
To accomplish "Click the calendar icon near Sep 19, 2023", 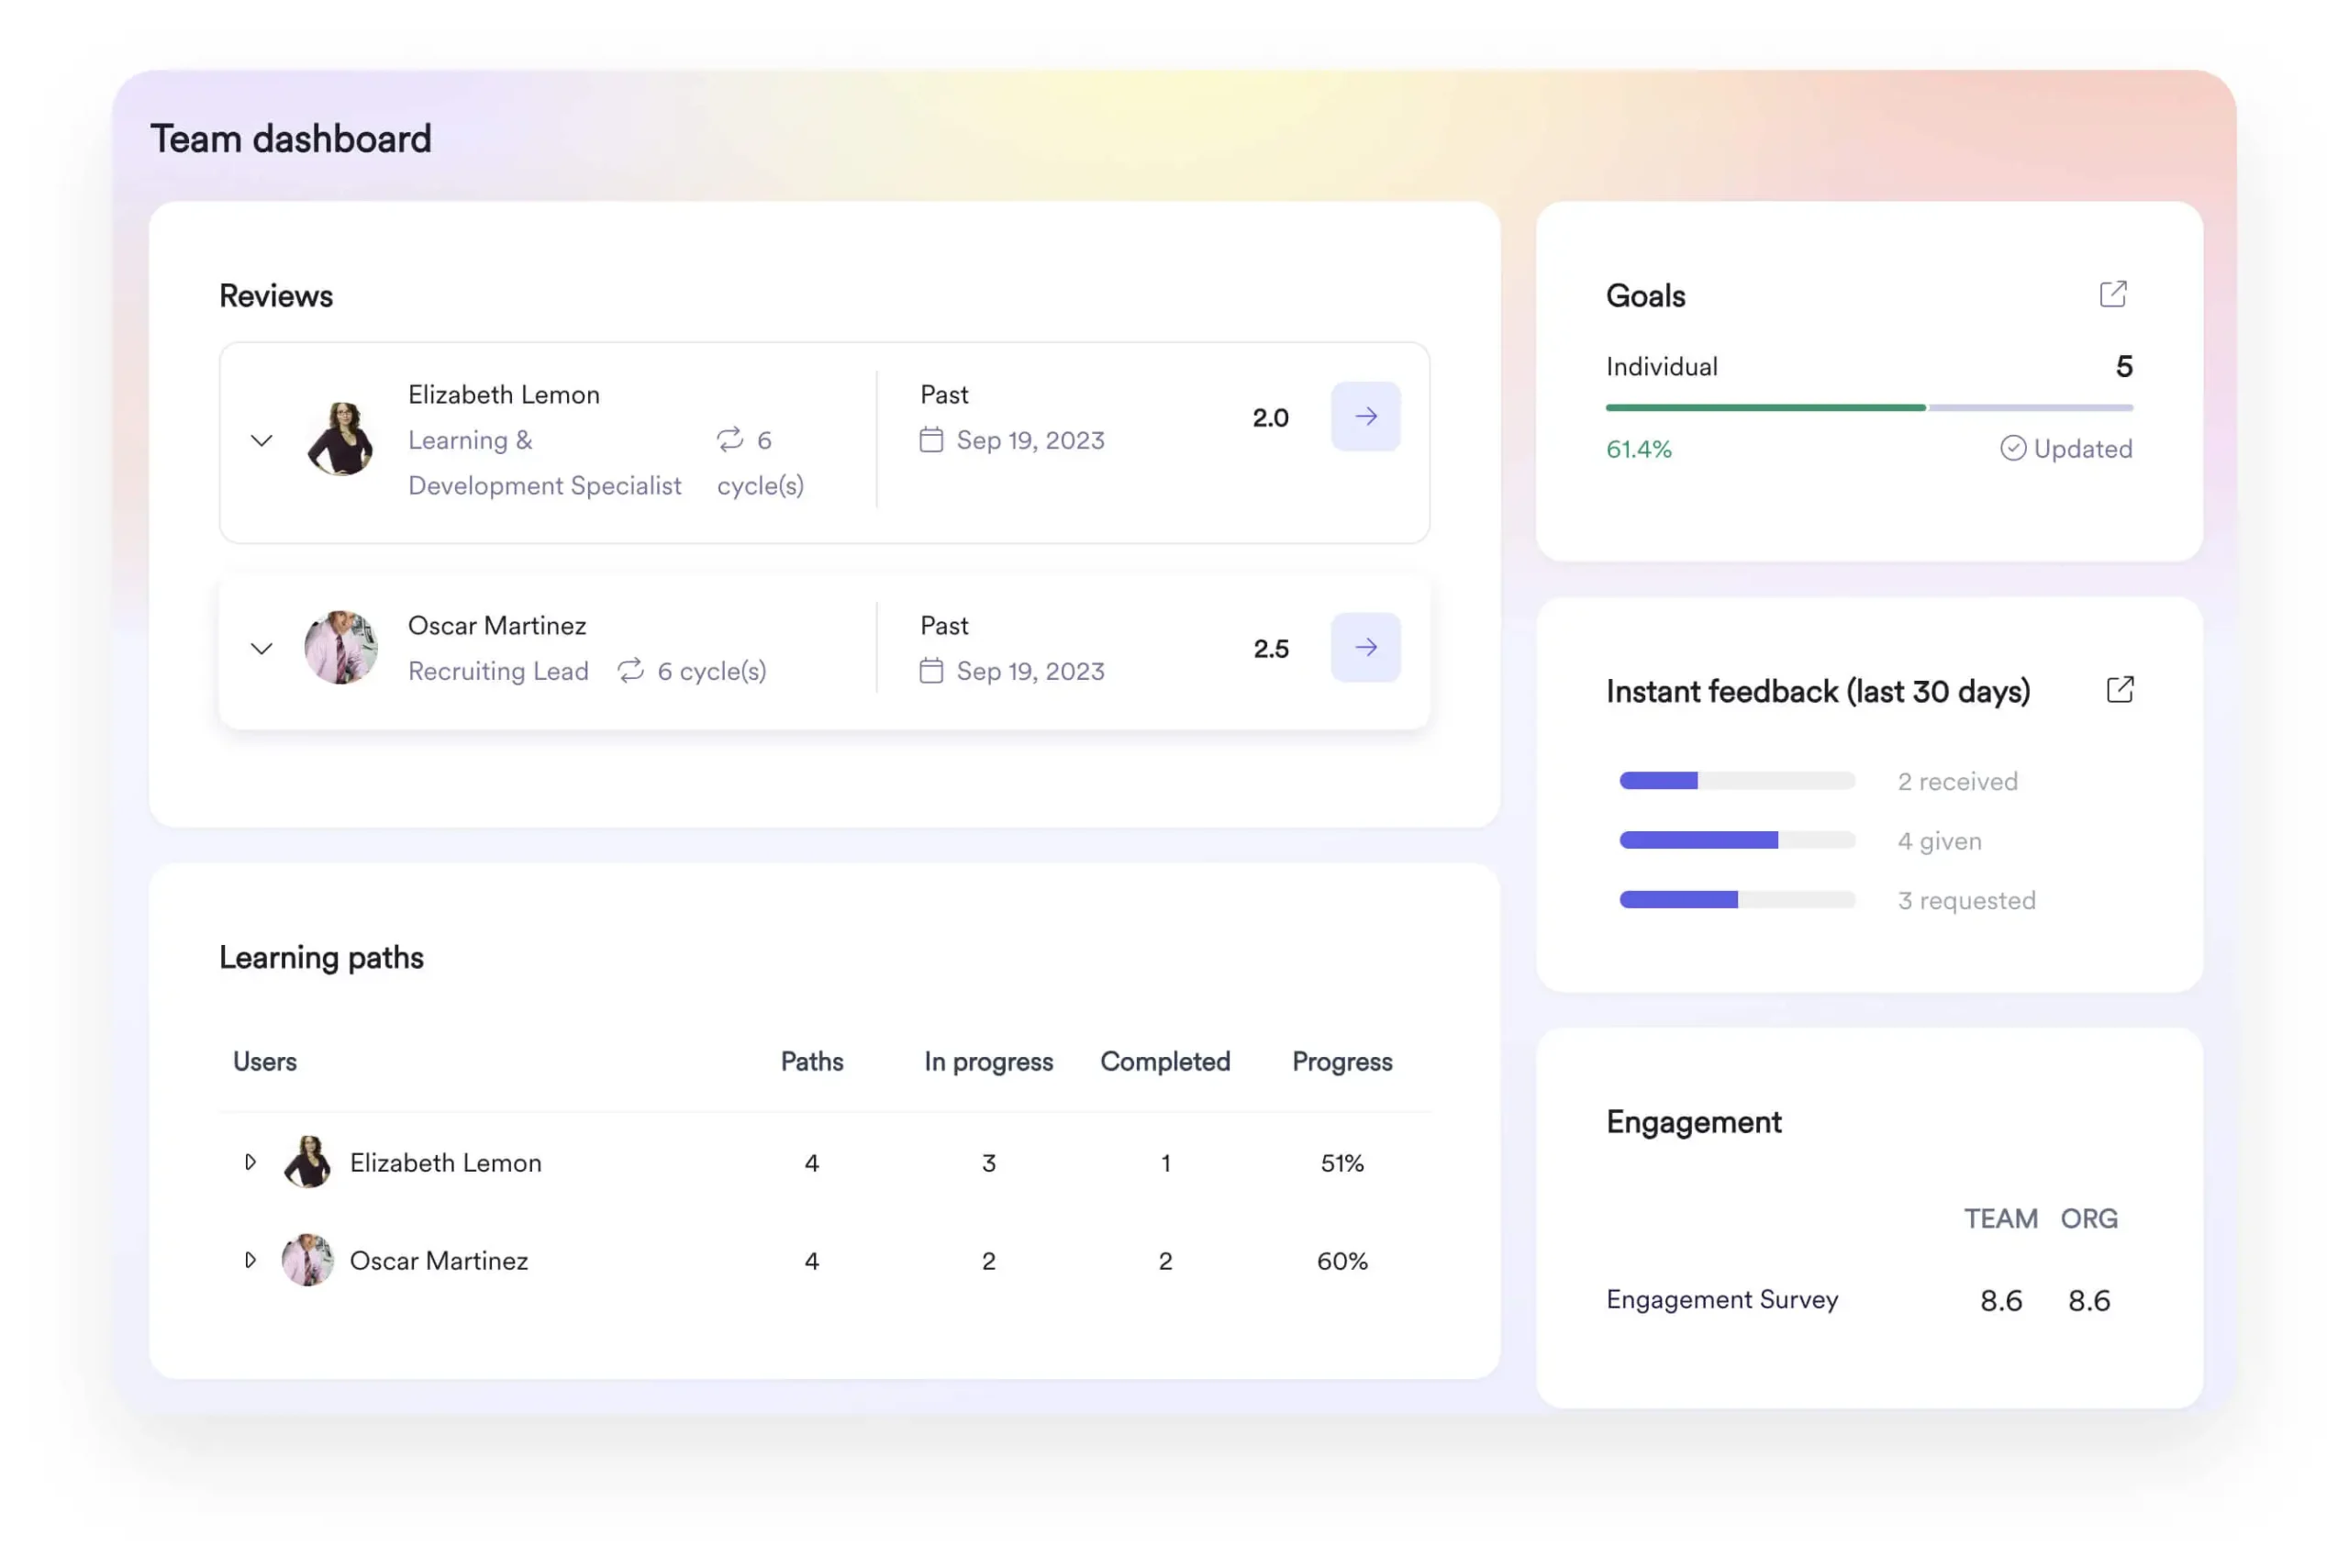I will coord(930,440).
